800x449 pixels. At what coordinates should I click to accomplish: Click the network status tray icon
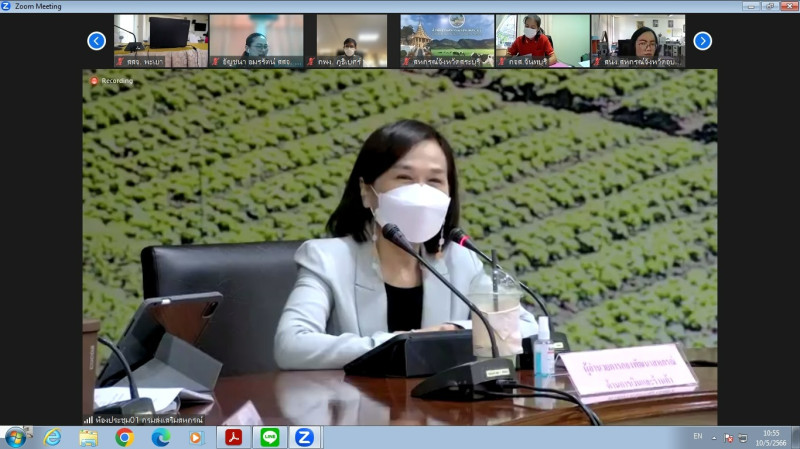coord(742,438)
